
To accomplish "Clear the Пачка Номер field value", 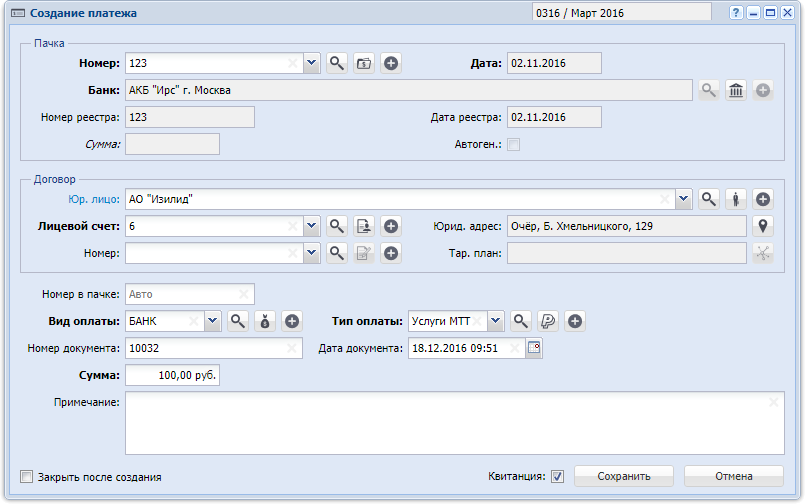I will click(x=293, y=63).
